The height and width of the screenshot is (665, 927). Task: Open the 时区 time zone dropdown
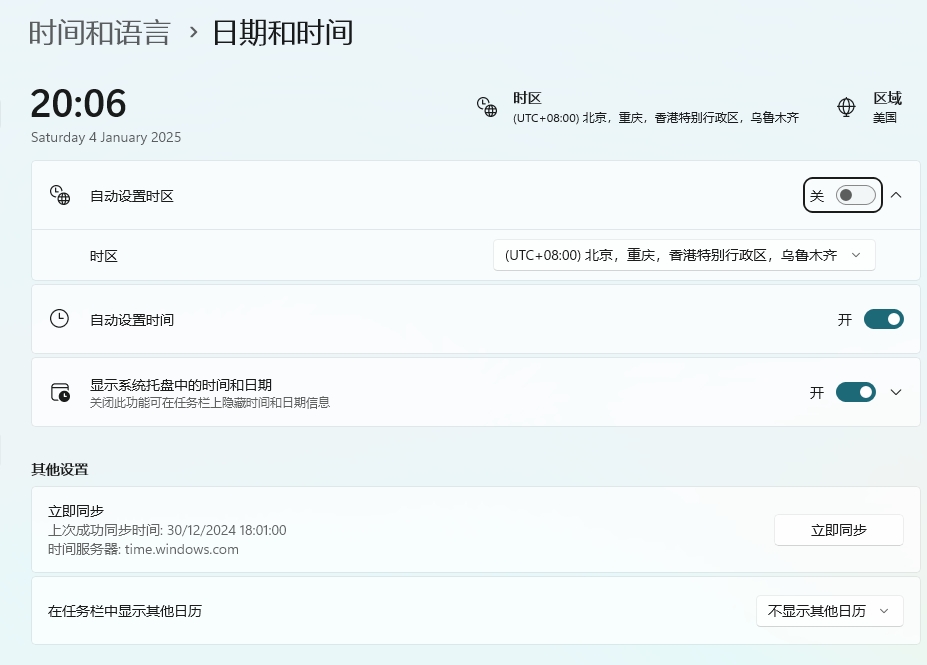684,255
